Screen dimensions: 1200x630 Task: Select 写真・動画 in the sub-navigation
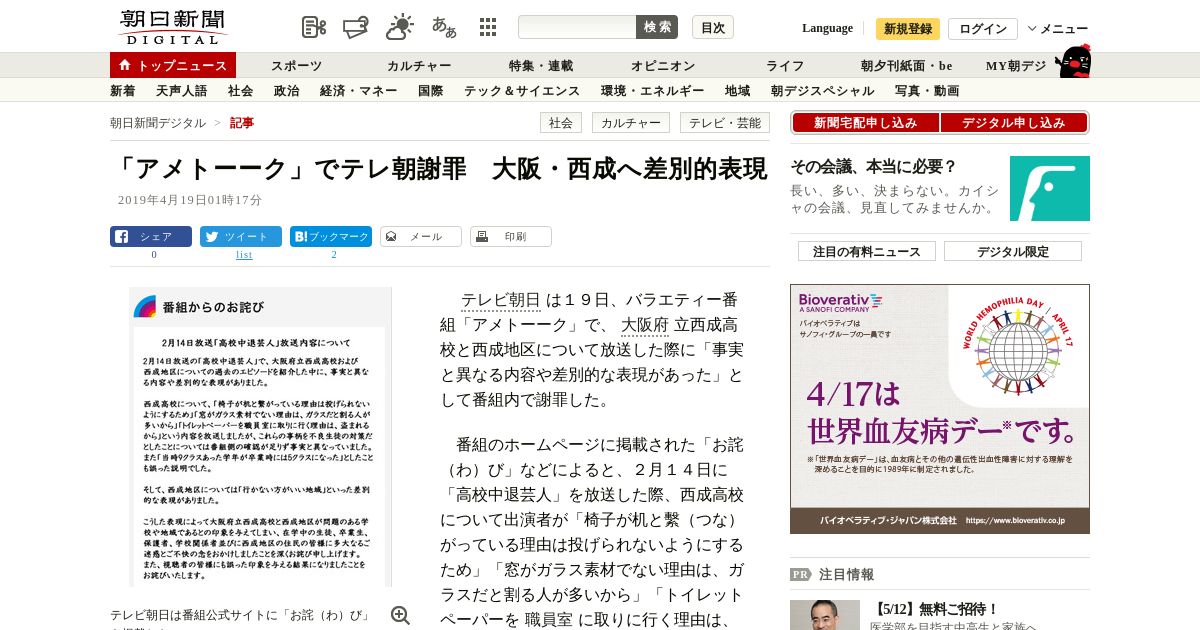point(927,91)
